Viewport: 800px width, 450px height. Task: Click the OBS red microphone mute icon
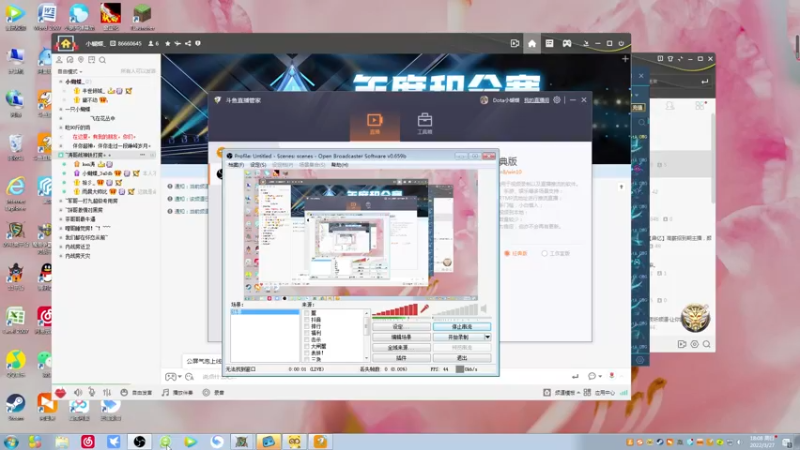[424, 308]
